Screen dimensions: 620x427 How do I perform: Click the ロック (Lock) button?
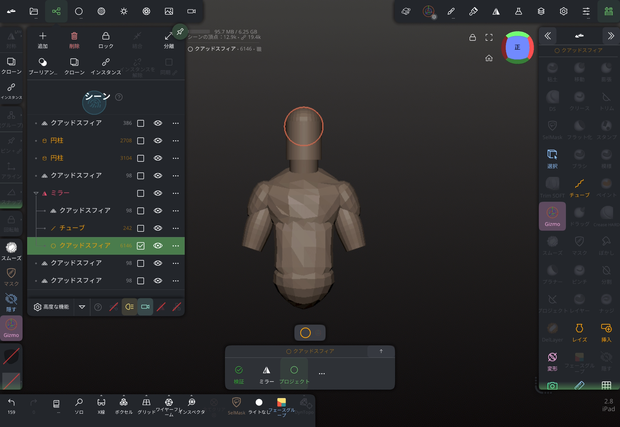pos(106,40)
